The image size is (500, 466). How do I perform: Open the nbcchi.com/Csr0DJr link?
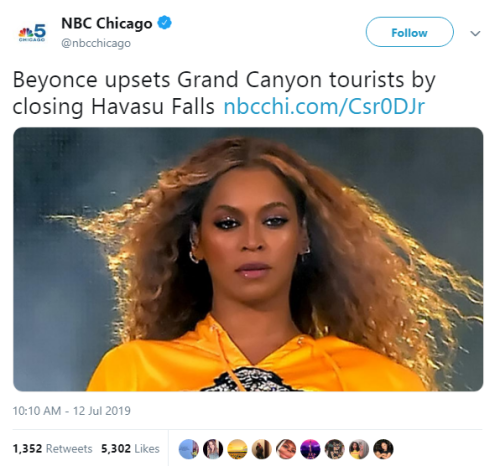[x=324, y=107]
